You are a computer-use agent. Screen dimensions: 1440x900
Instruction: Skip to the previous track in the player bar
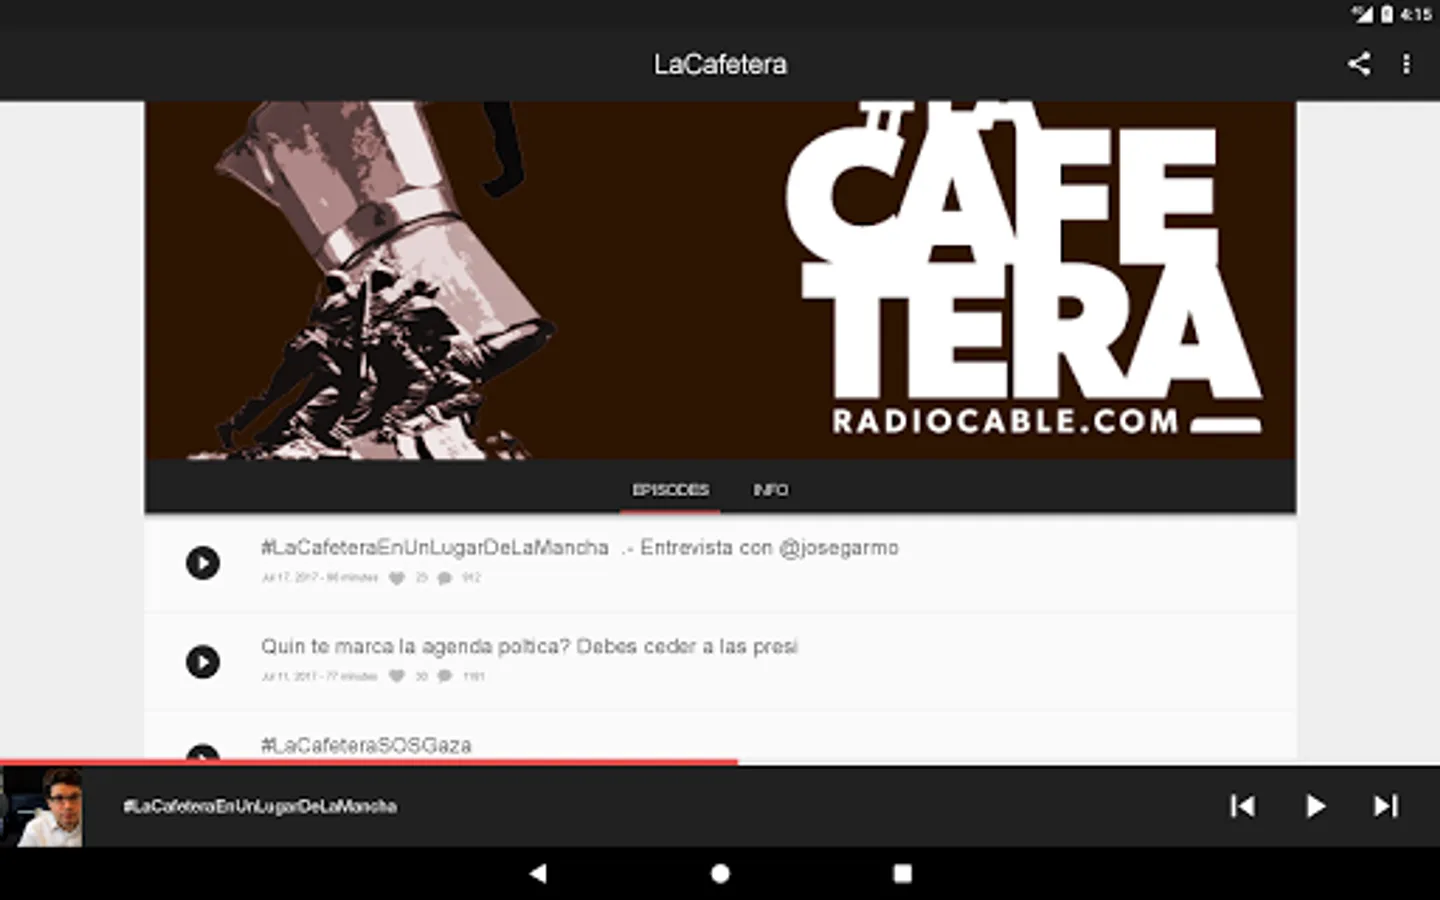[1242, 806]
